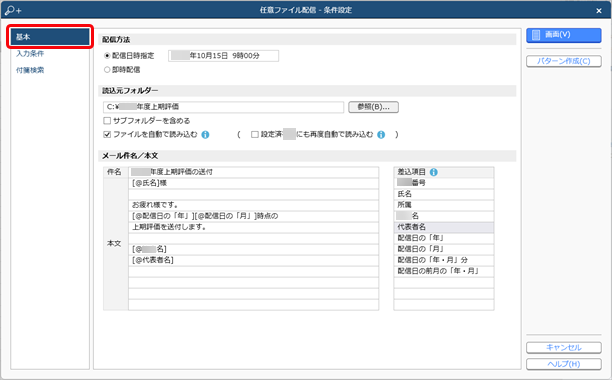Click the 画面(V) button
Screen dimensions: 612x380
coord(564,35)
